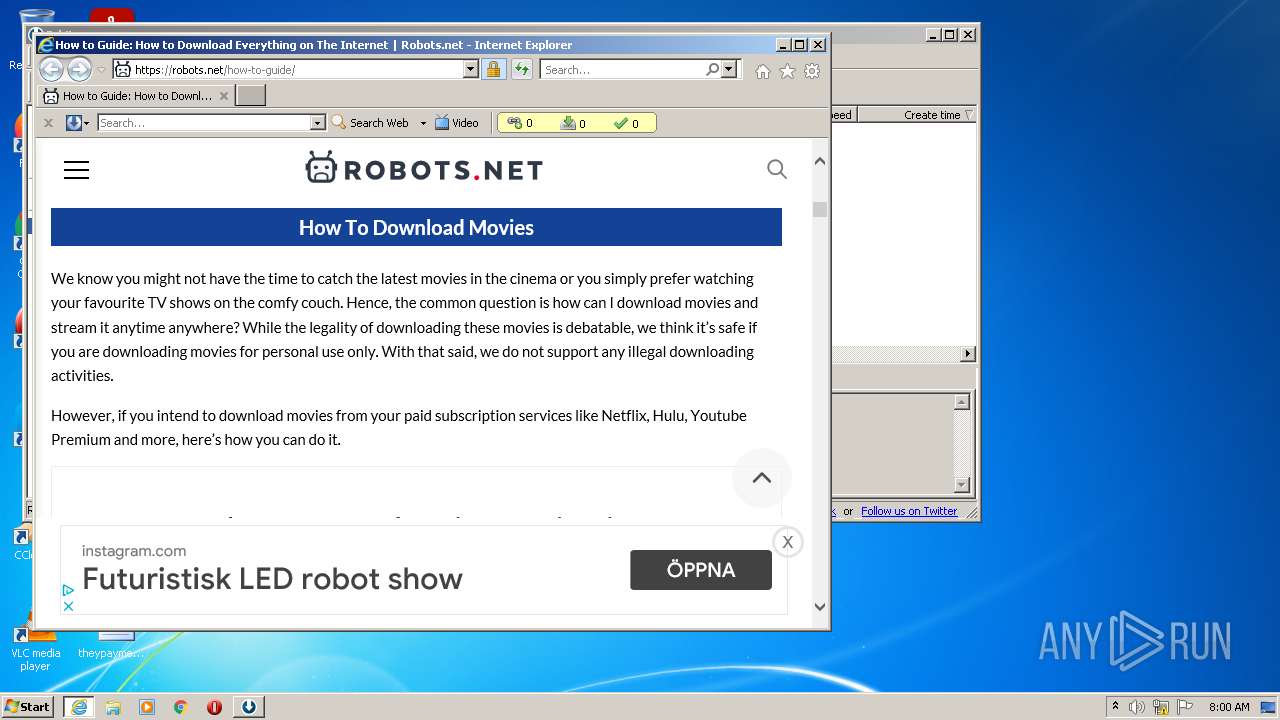Viewport: 1280px width, 720px height.
Task: Click the ad's small blue X icon
Action: point(68,606)
